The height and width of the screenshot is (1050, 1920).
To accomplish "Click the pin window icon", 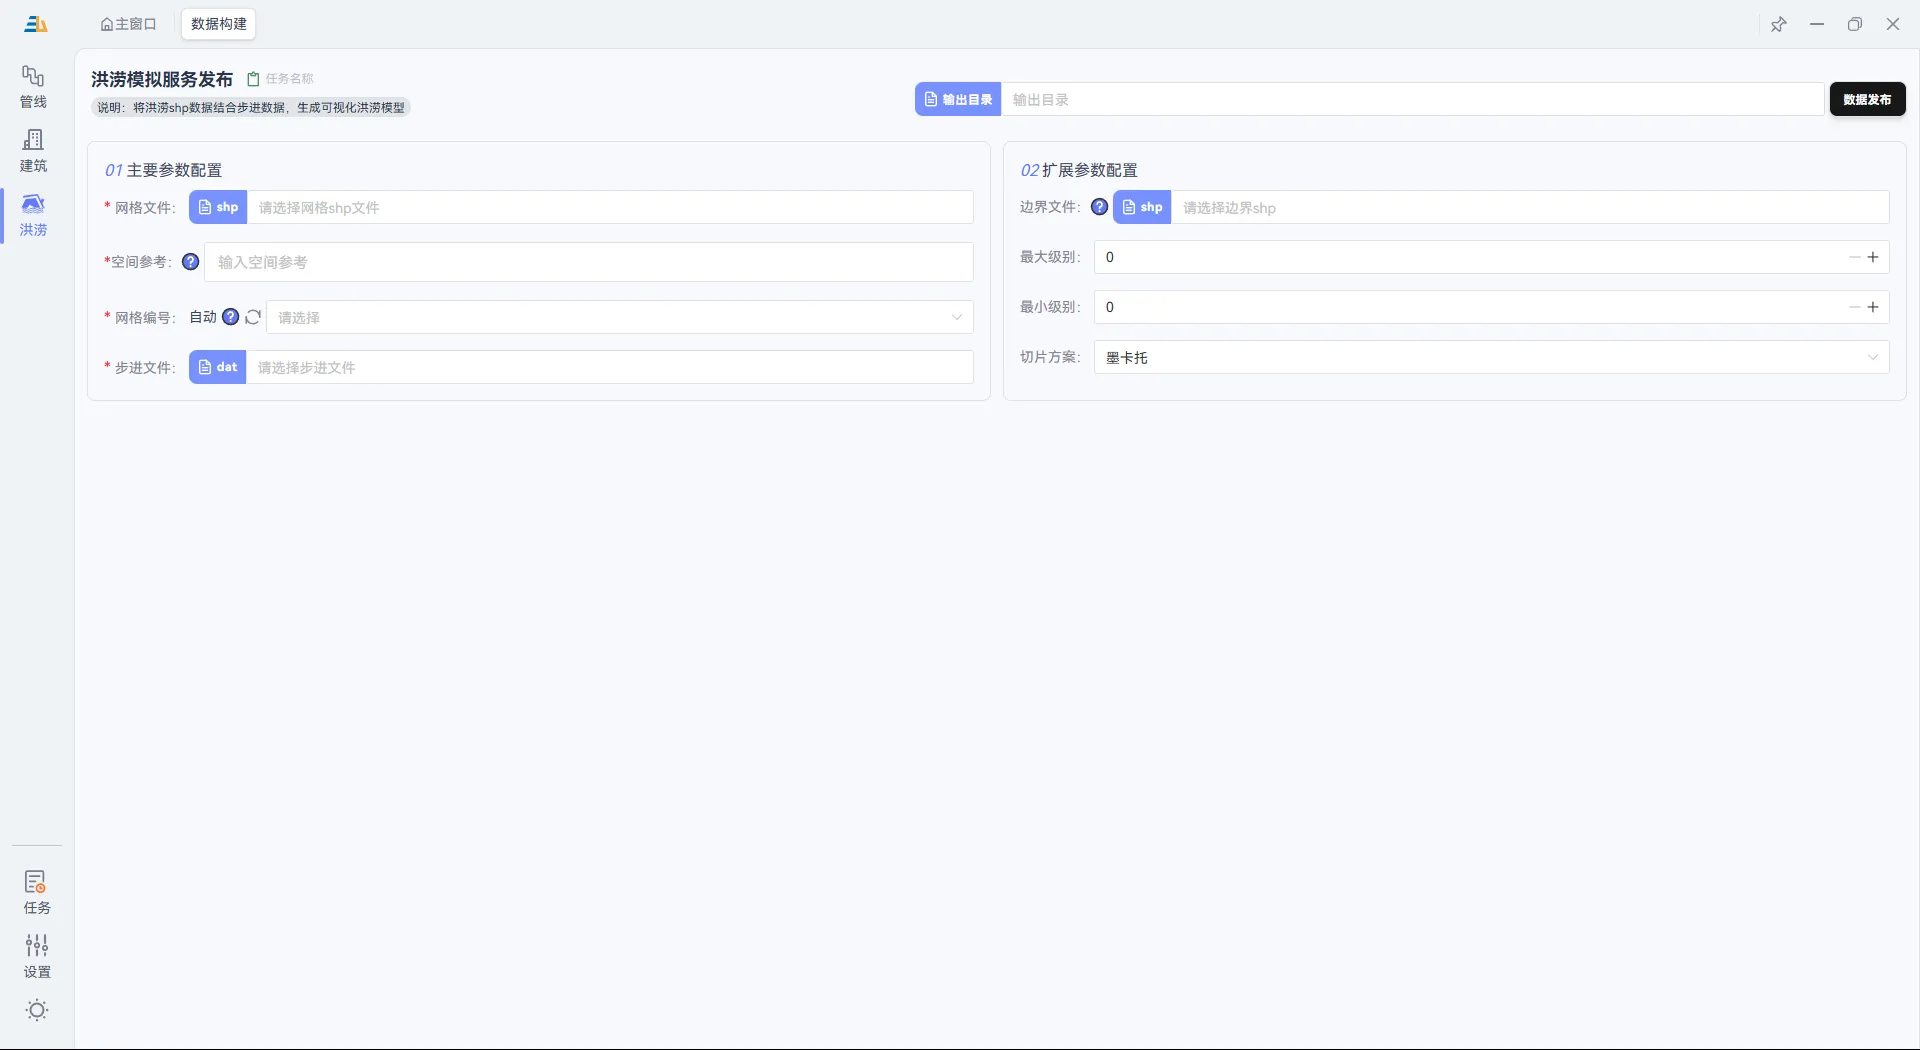I will (1778, 25).
